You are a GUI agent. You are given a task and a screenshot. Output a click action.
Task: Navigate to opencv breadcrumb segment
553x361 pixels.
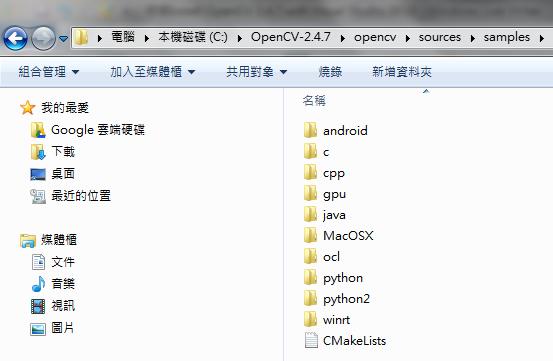[x=375, y=37]
